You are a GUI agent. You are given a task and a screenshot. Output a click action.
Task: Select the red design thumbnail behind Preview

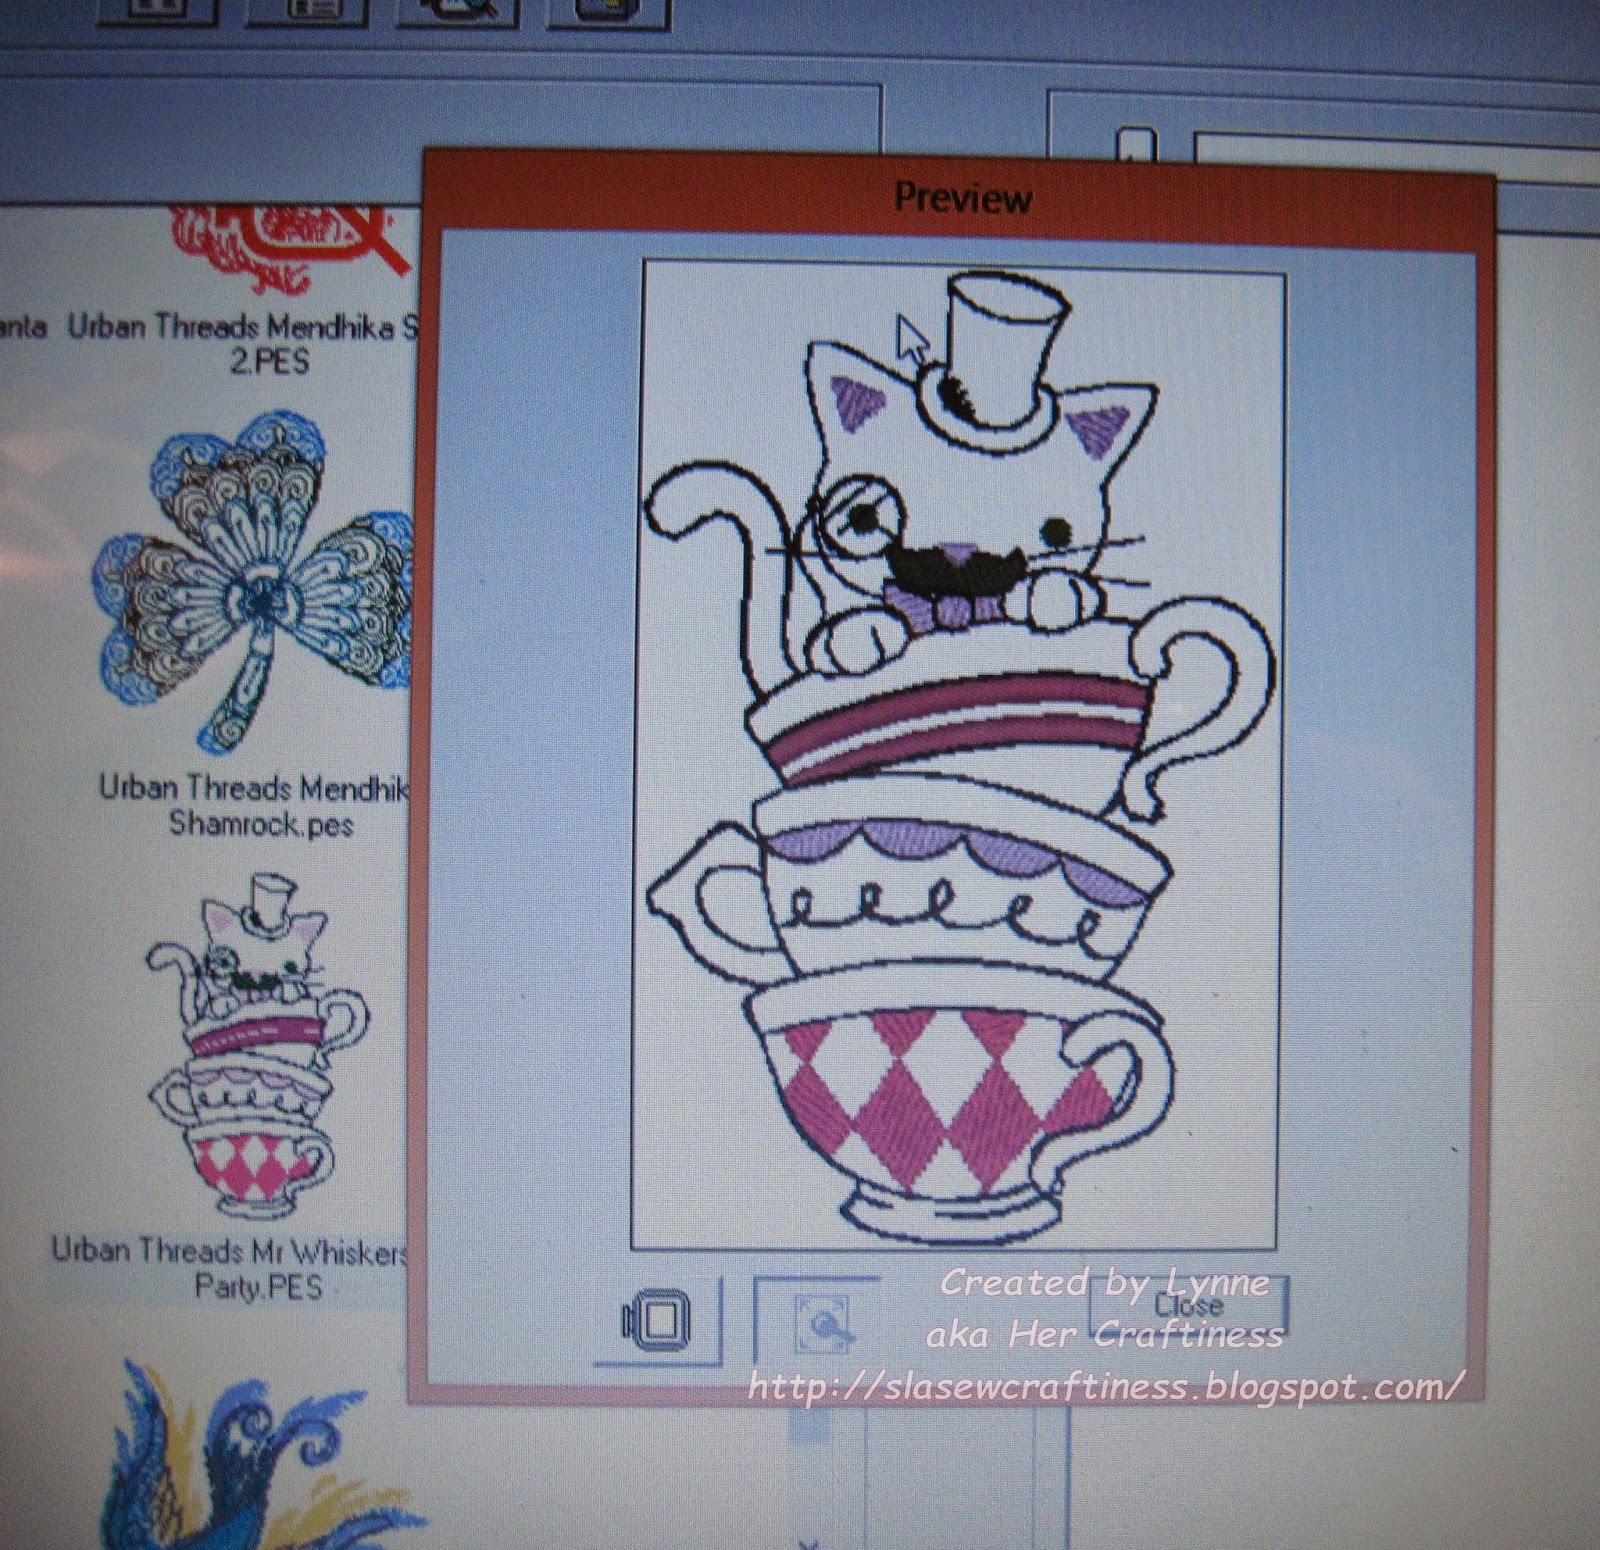pos(290,250)
